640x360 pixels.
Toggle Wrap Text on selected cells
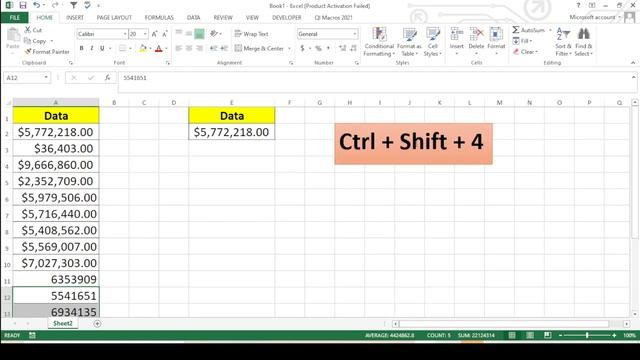[251, 34]
